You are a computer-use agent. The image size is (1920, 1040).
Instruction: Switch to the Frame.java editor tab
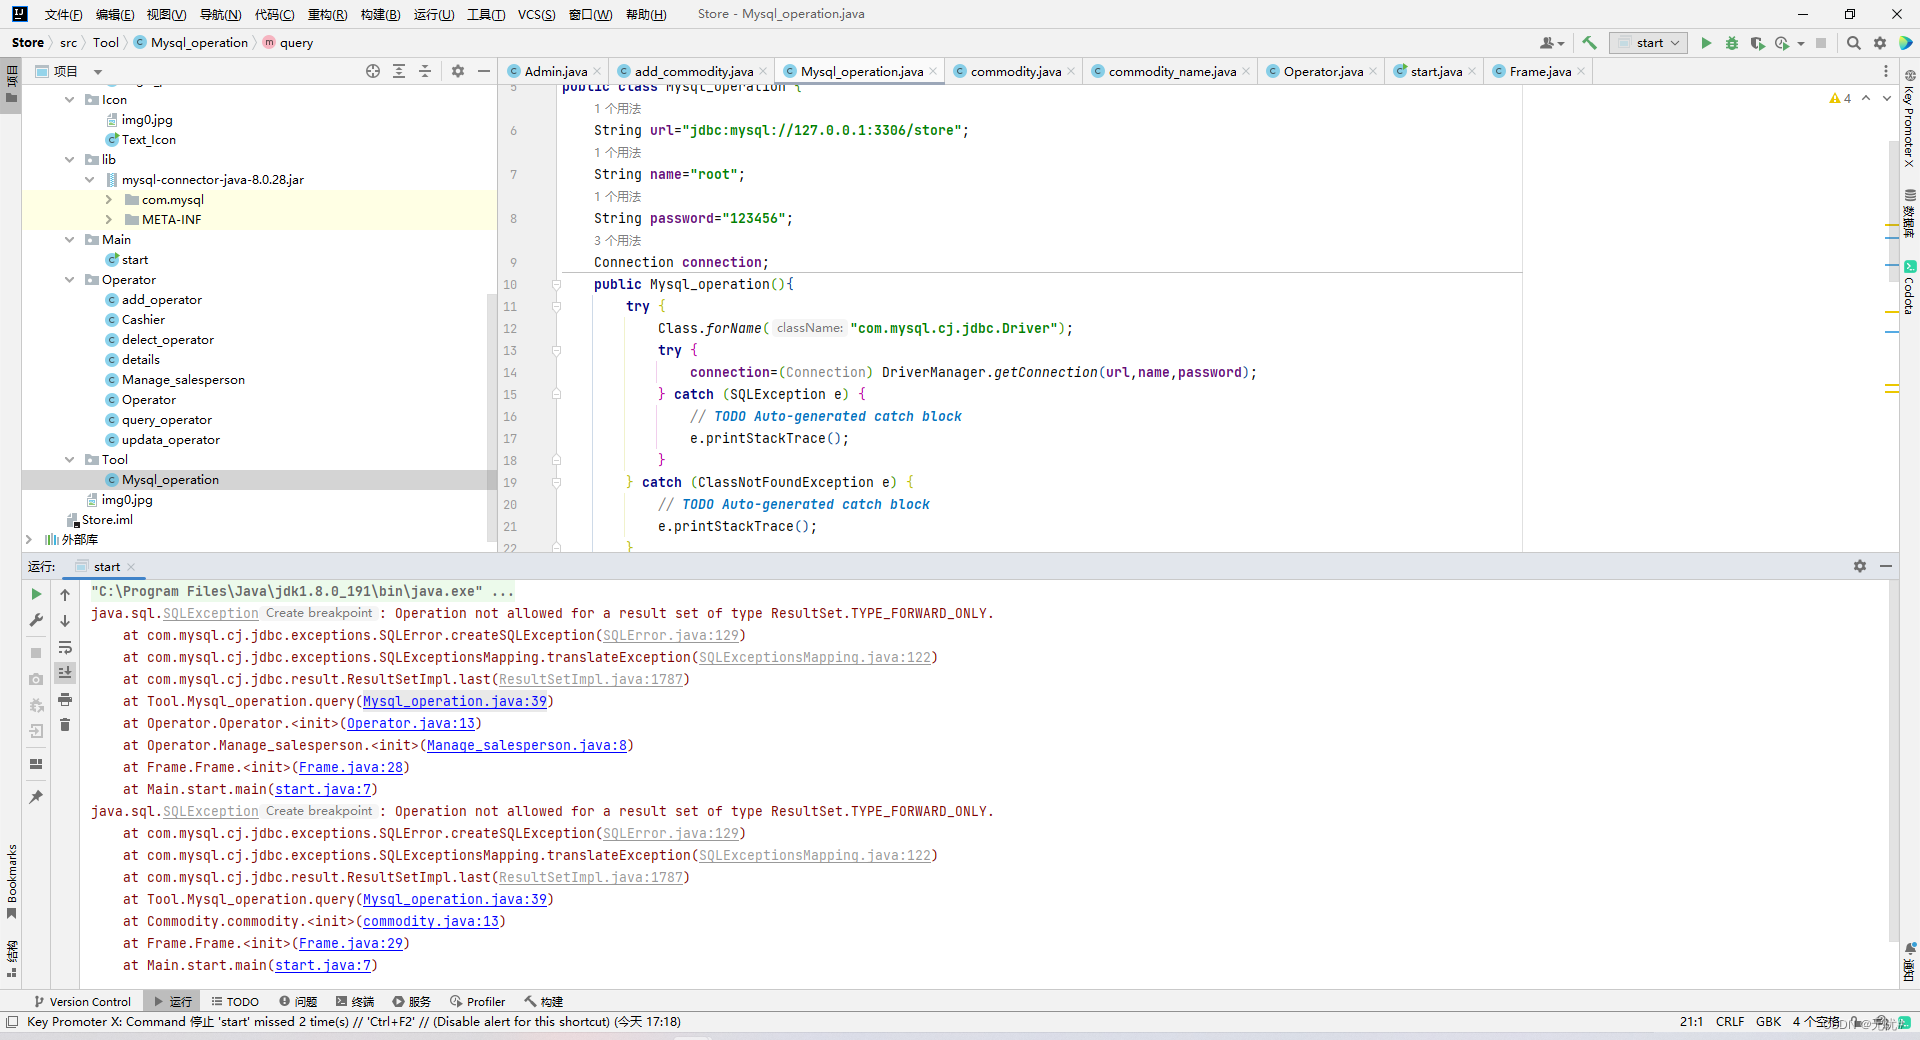point(1540,71)
